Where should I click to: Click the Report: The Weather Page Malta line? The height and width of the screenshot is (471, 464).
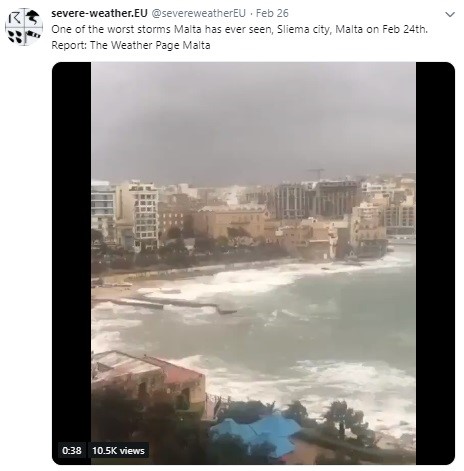(x=131, y=45)
